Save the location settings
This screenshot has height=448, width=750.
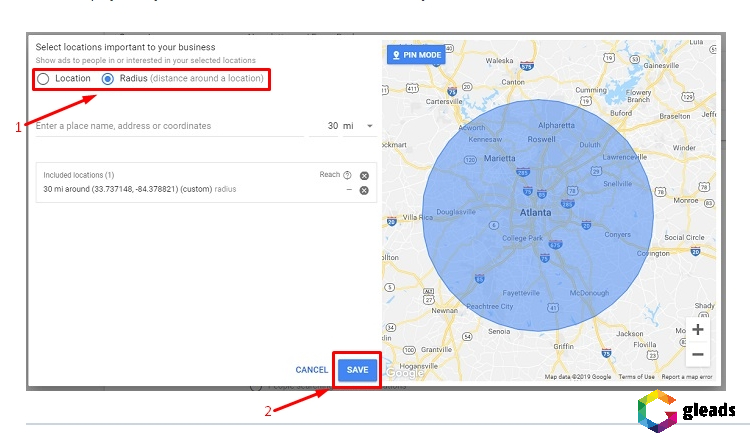[357, 370]
